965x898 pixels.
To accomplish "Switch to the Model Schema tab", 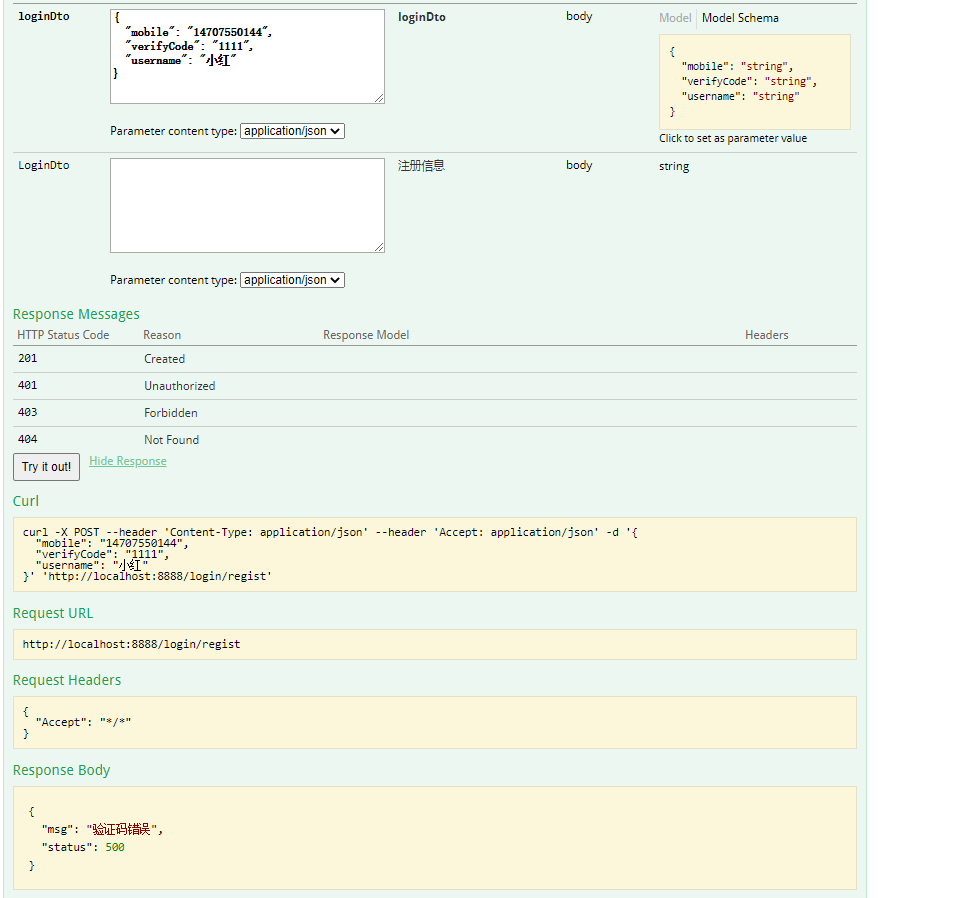I will point(740,18).
